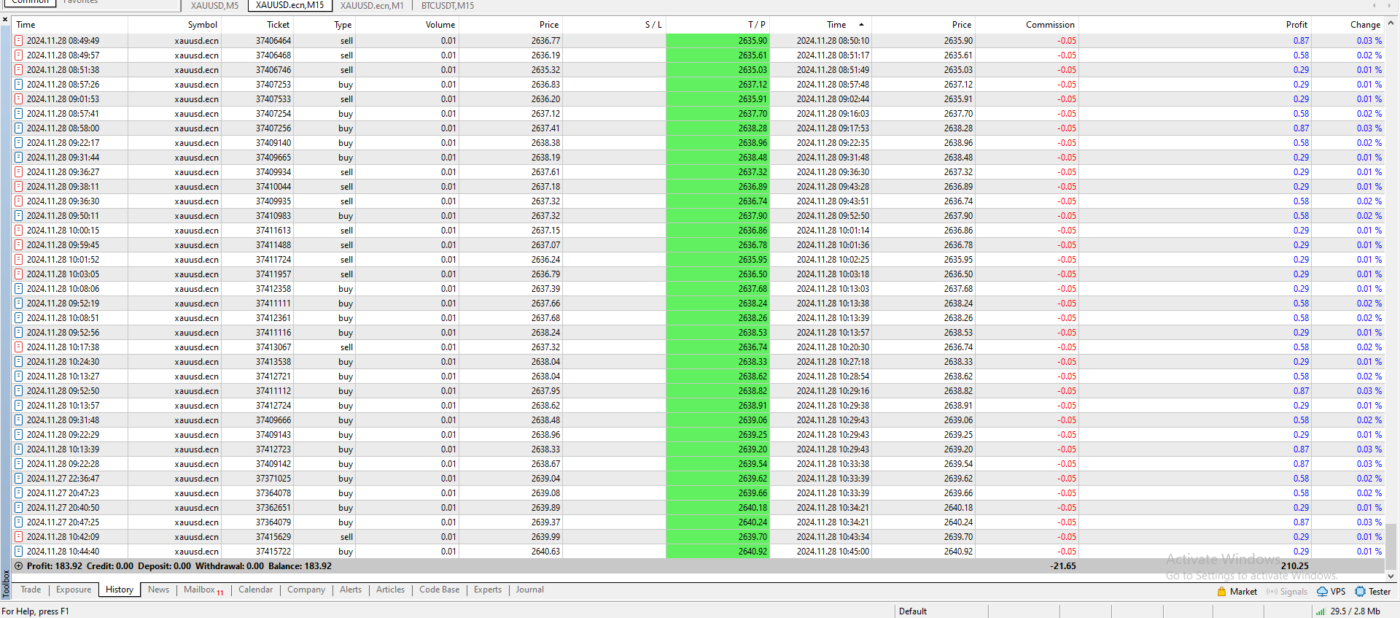Click the total commission value -21.65
The height and width of the screenshot is (618, 1400).
coord(1063,566)
